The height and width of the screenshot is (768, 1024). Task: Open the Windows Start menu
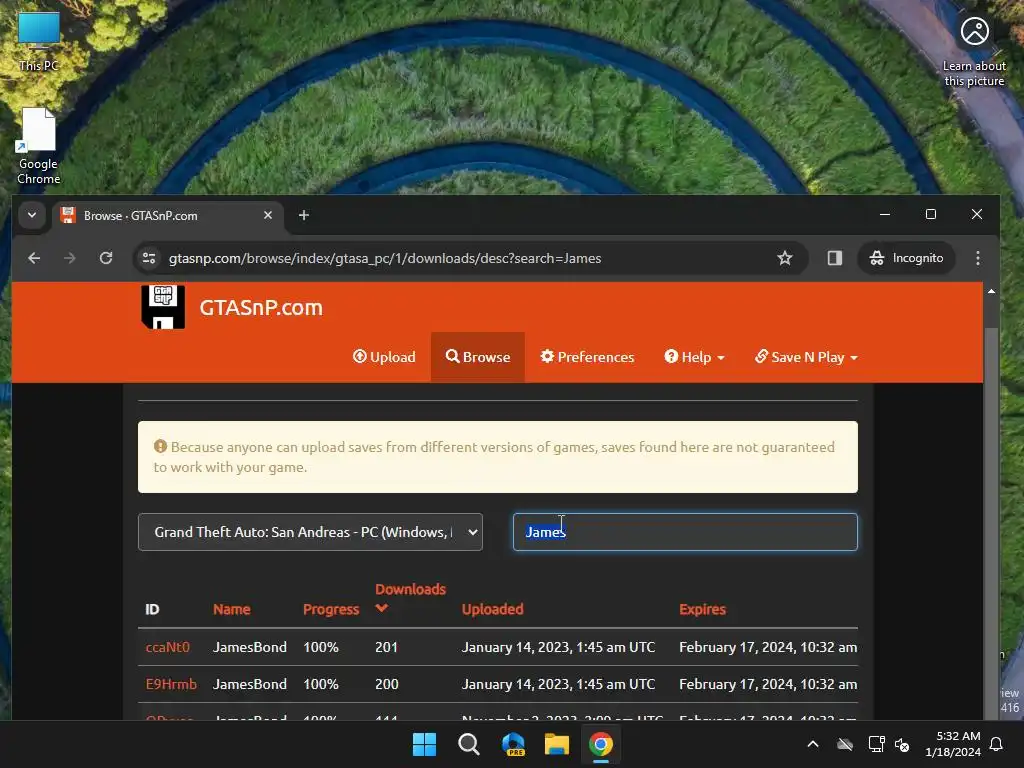pyautogui.click(x=424, y=744)
